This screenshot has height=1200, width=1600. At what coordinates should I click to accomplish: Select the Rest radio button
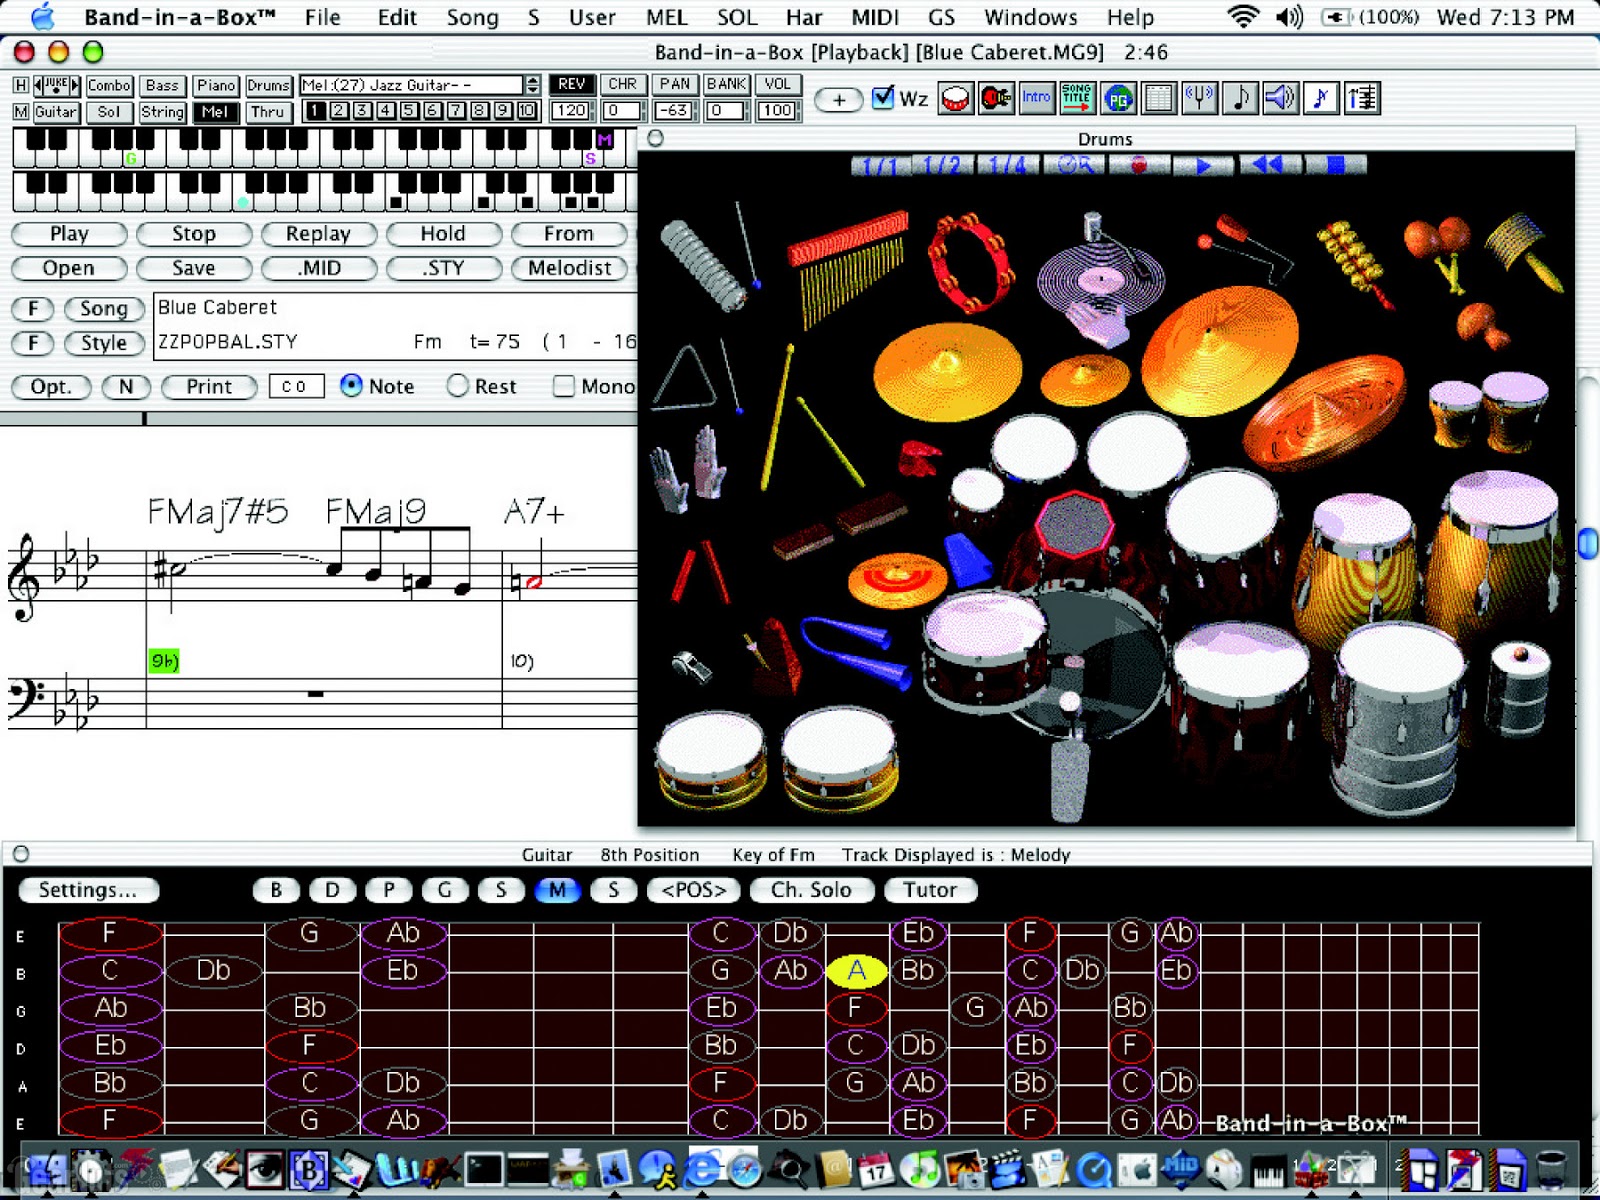pyautogui.click(x=457, y=385)
